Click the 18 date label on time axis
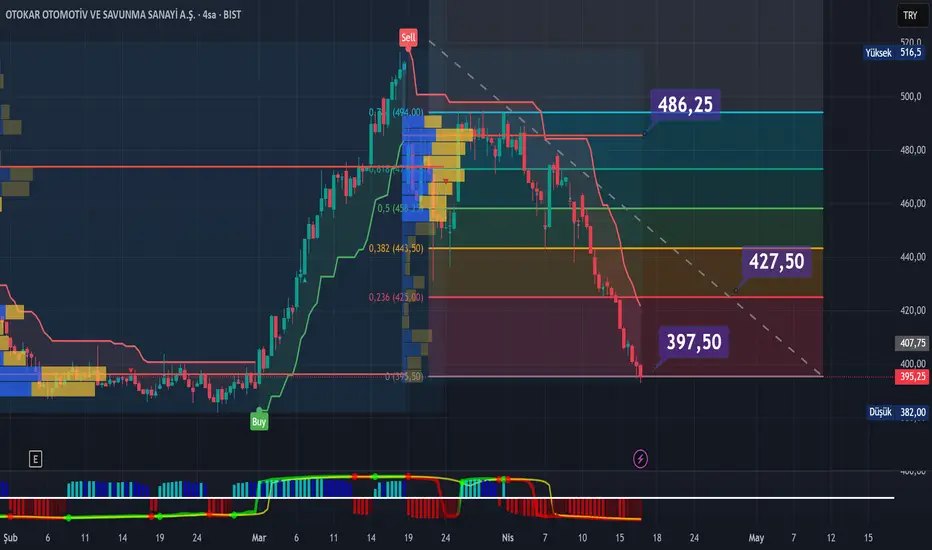 click(657, 538)
